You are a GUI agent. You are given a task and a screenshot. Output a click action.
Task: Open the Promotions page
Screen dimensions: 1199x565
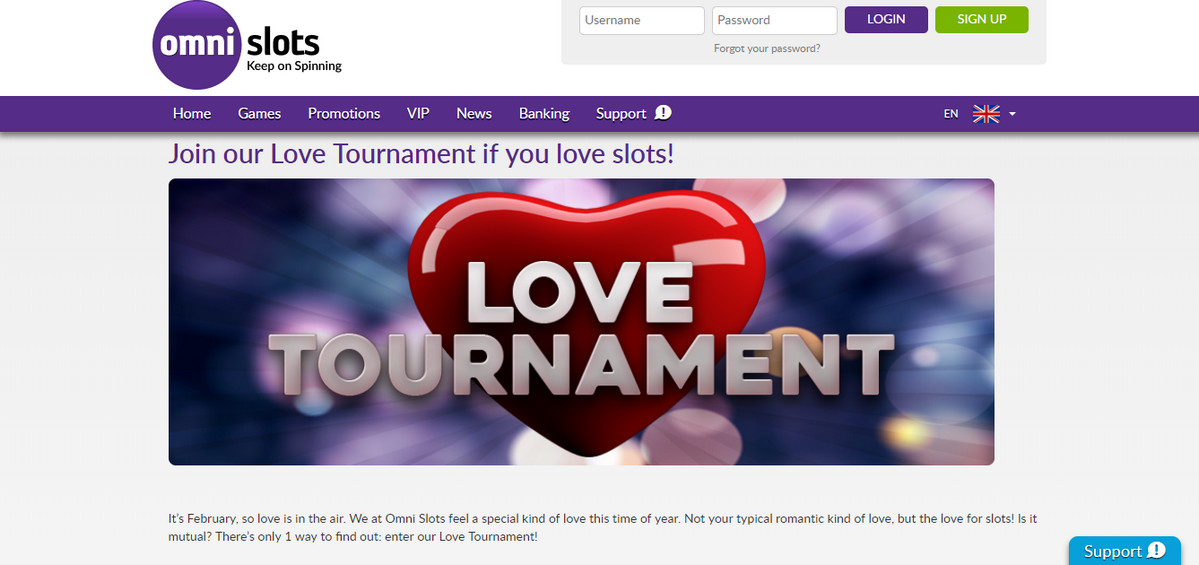(344, 113)
